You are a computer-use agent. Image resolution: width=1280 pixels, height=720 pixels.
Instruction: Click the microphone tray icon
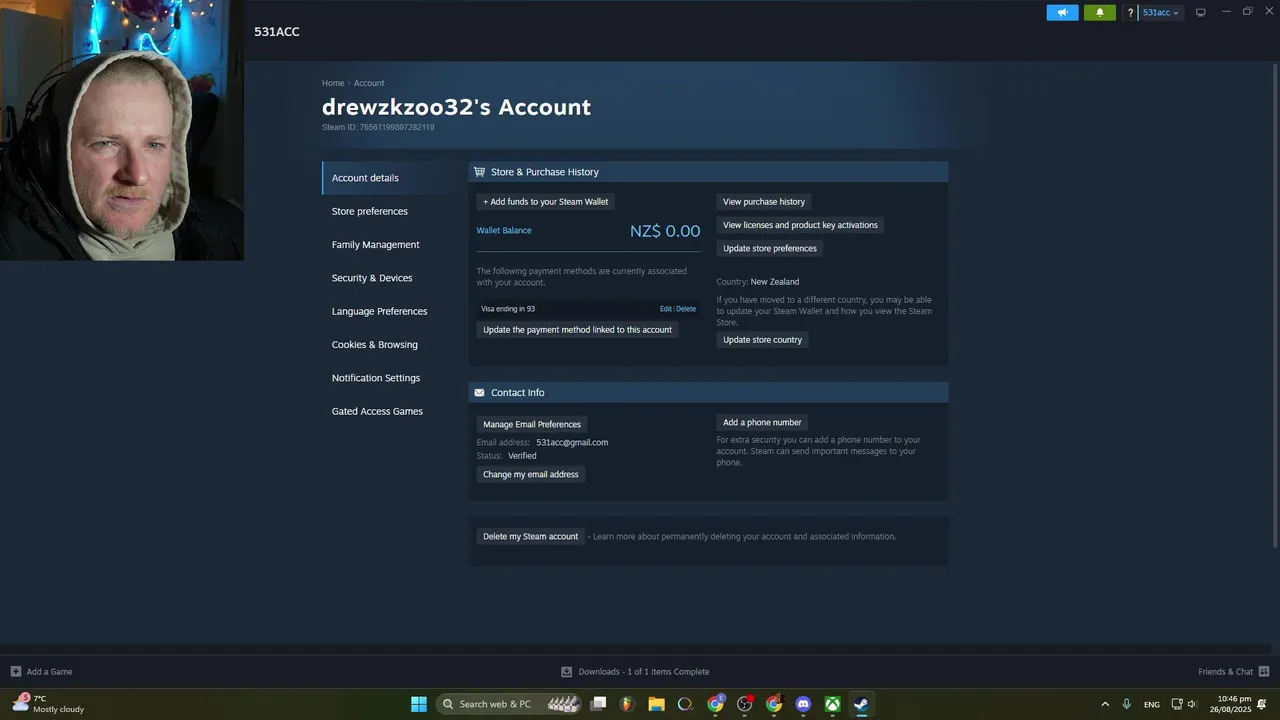coord(1127,704)
